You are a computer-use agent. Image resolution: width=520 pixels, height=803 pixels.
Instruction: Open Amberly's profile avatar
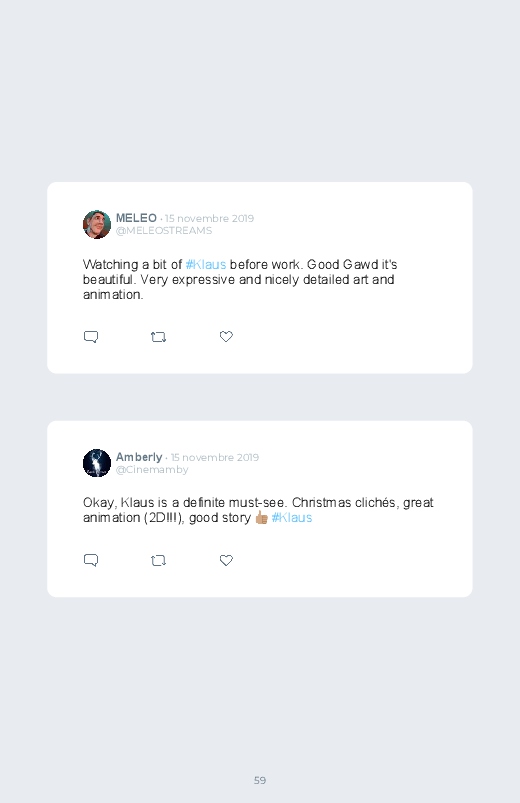point(97,463)
